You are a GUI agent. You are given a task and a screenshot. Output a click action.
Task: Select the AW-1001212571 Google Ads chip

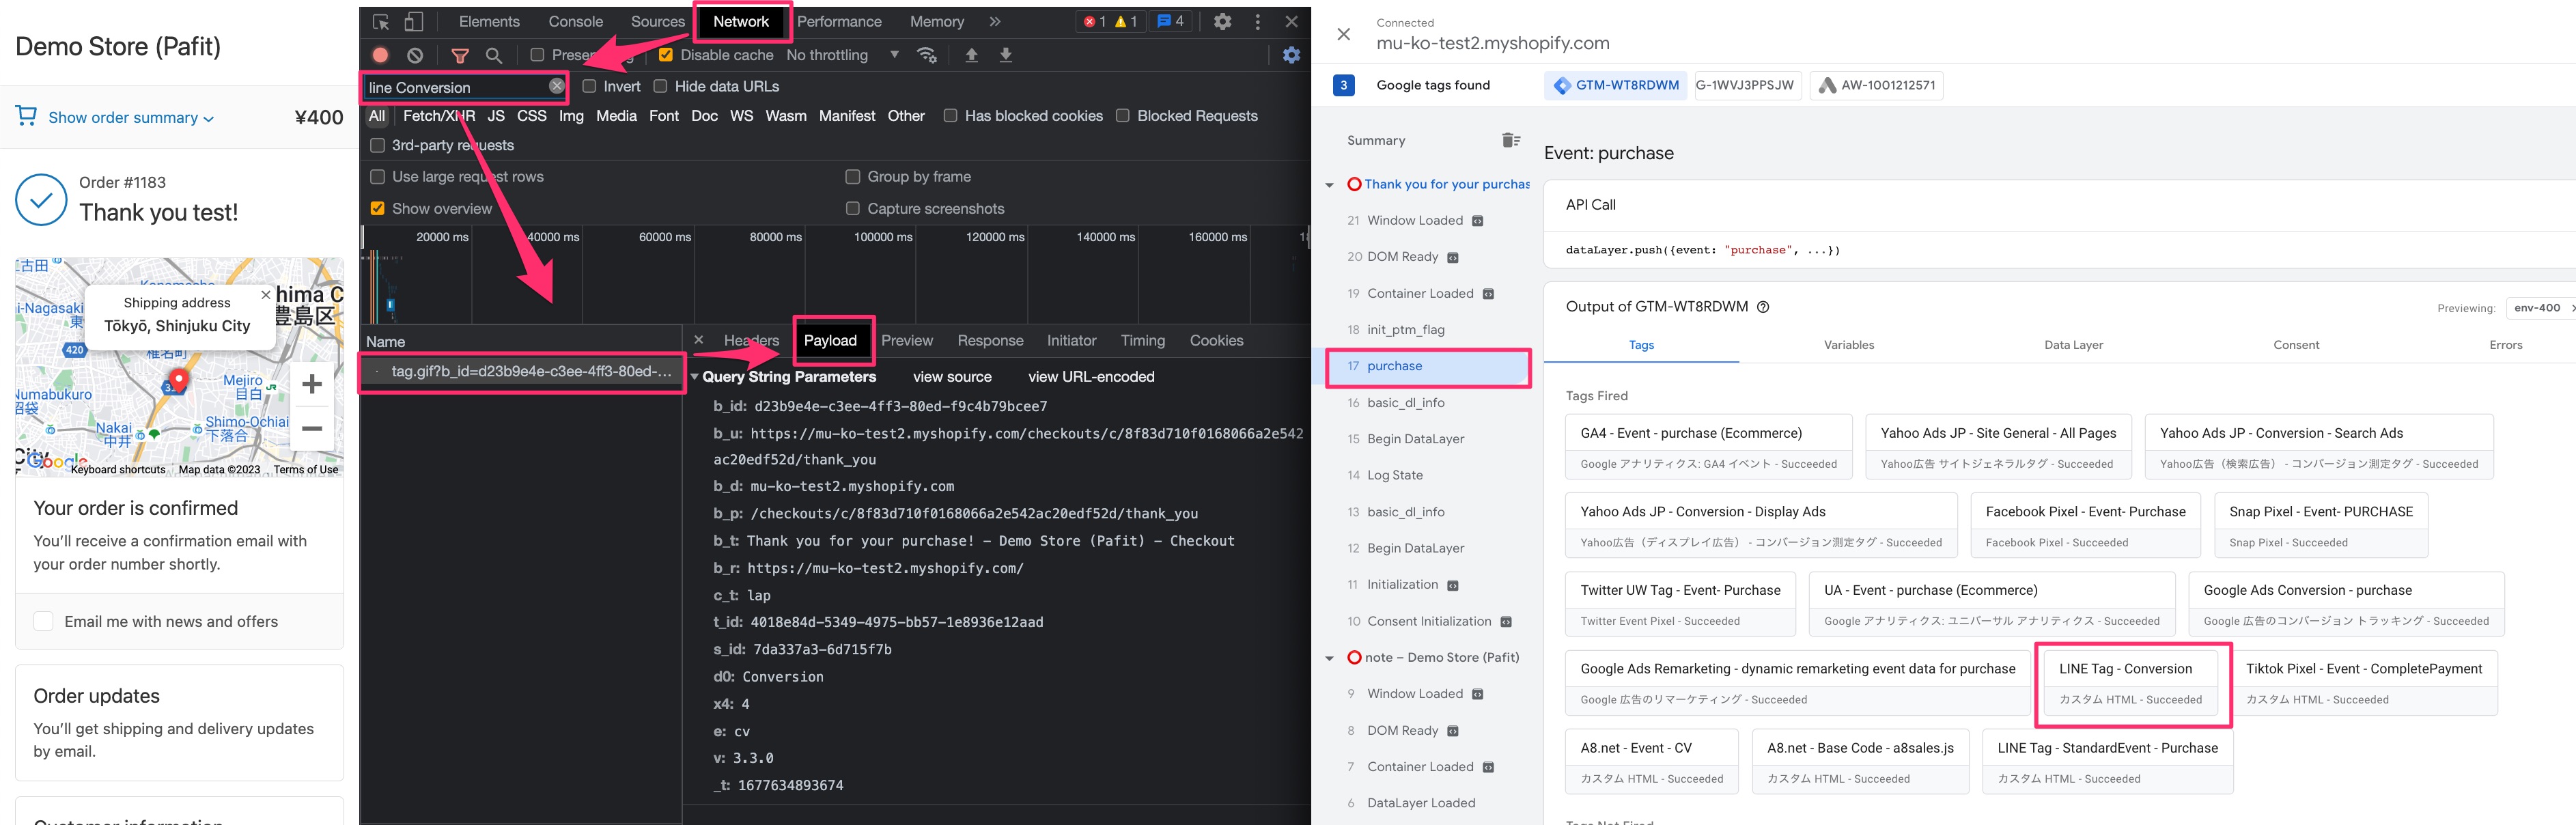1876,85
